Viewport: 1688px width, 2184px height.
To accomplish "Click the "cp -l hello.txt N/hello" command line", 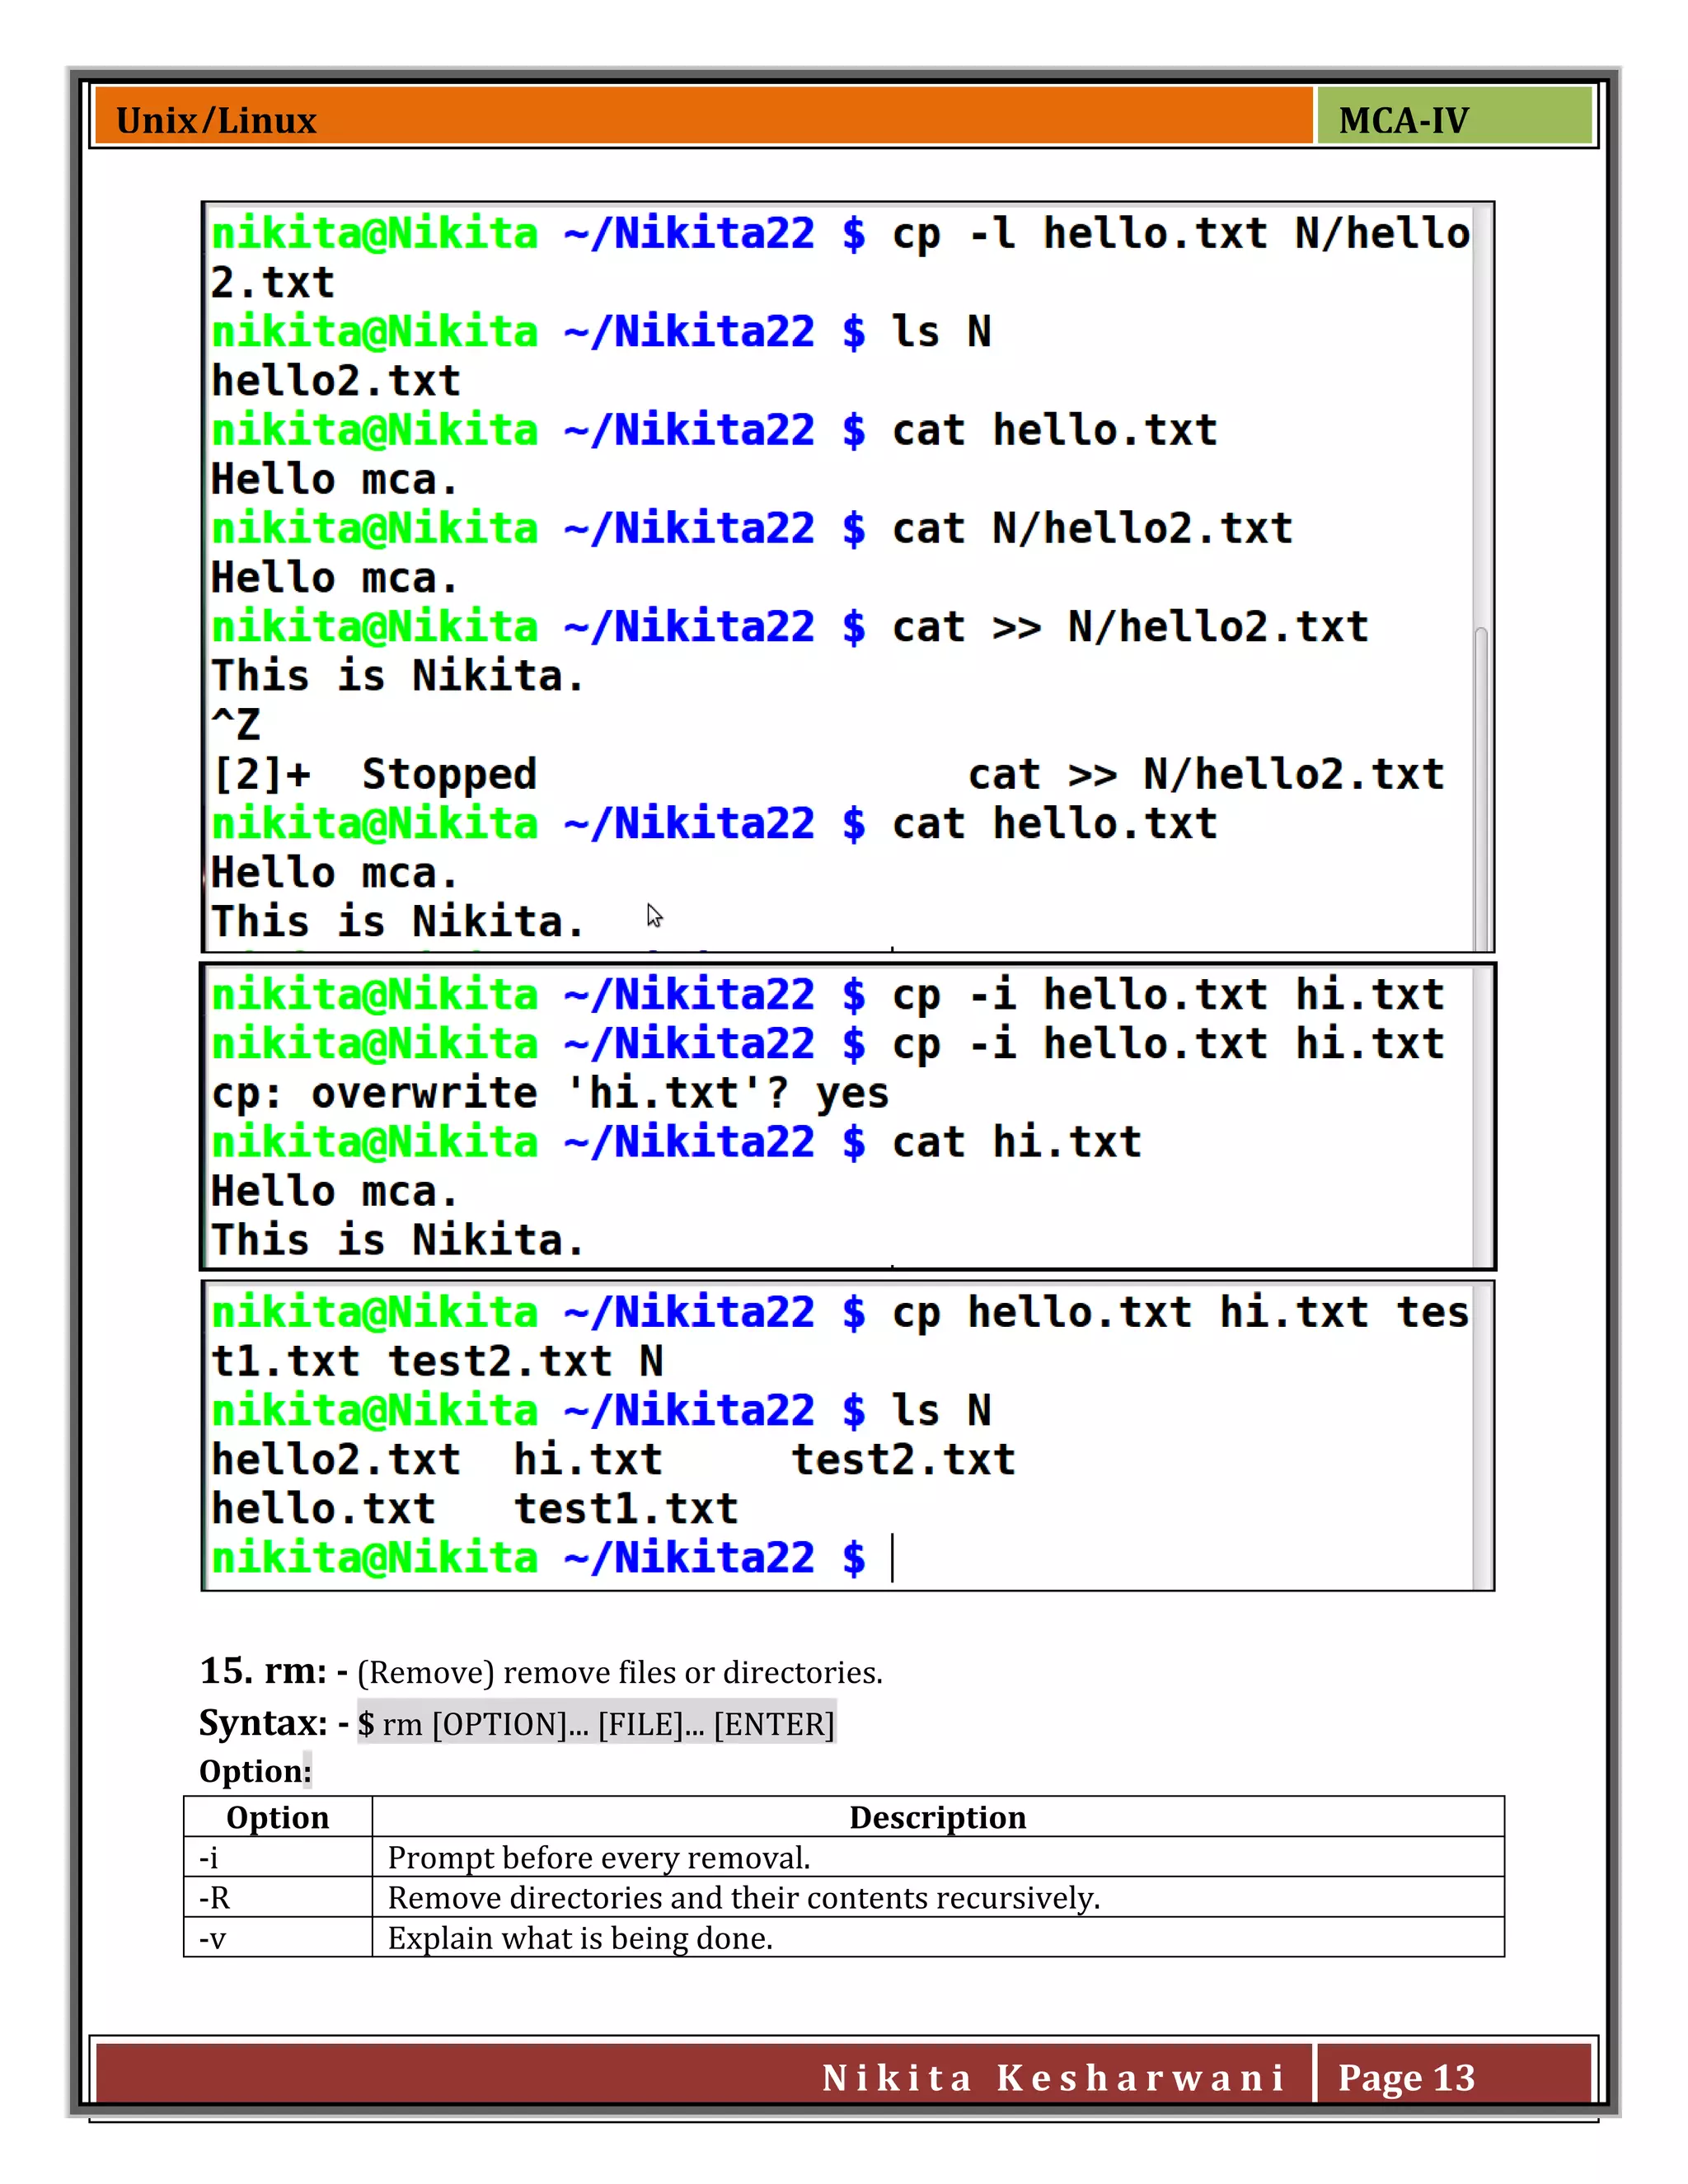I will tap(840, 233).
